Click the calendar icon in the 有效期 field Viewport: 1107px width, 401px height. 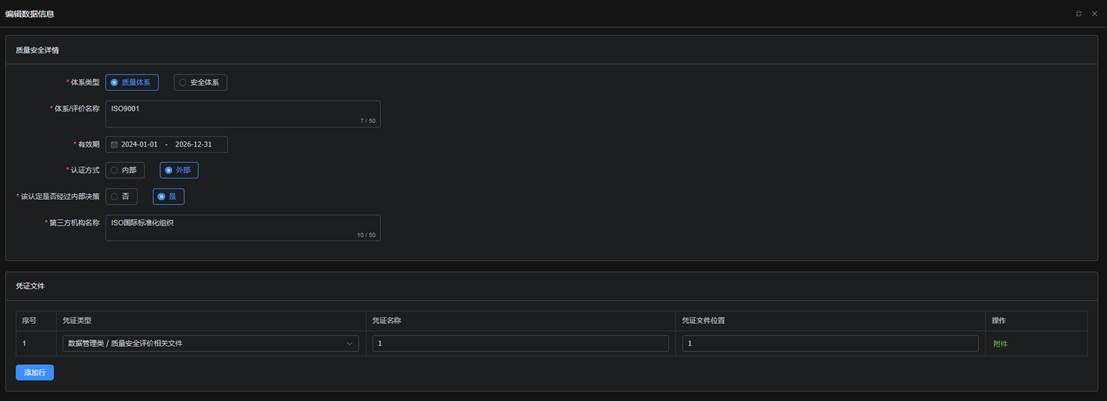(114, 145)
